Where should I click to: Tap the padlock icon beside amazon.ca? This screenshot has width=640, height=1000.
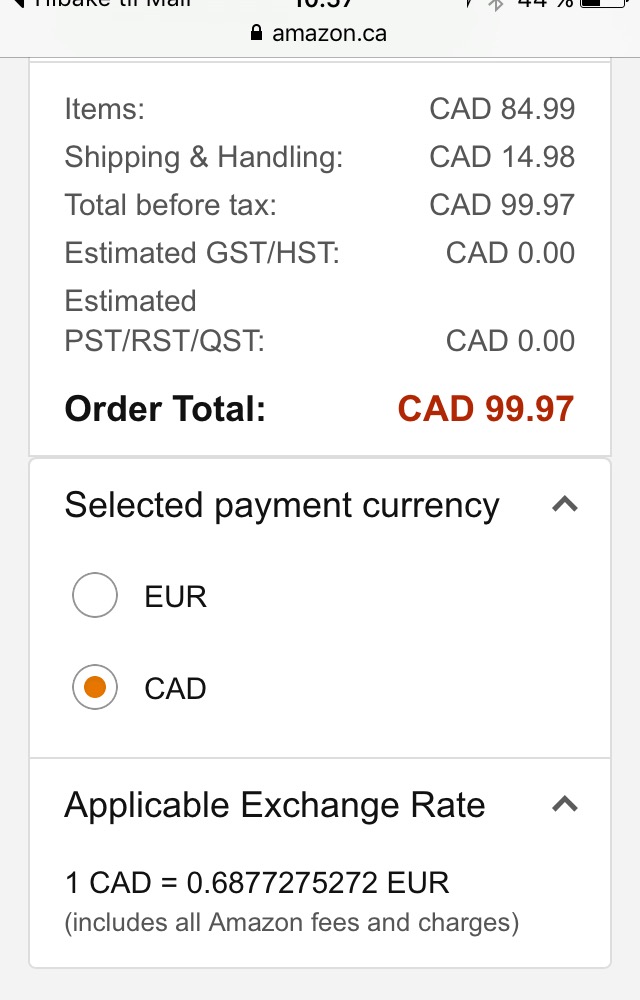tap(257, 33)
